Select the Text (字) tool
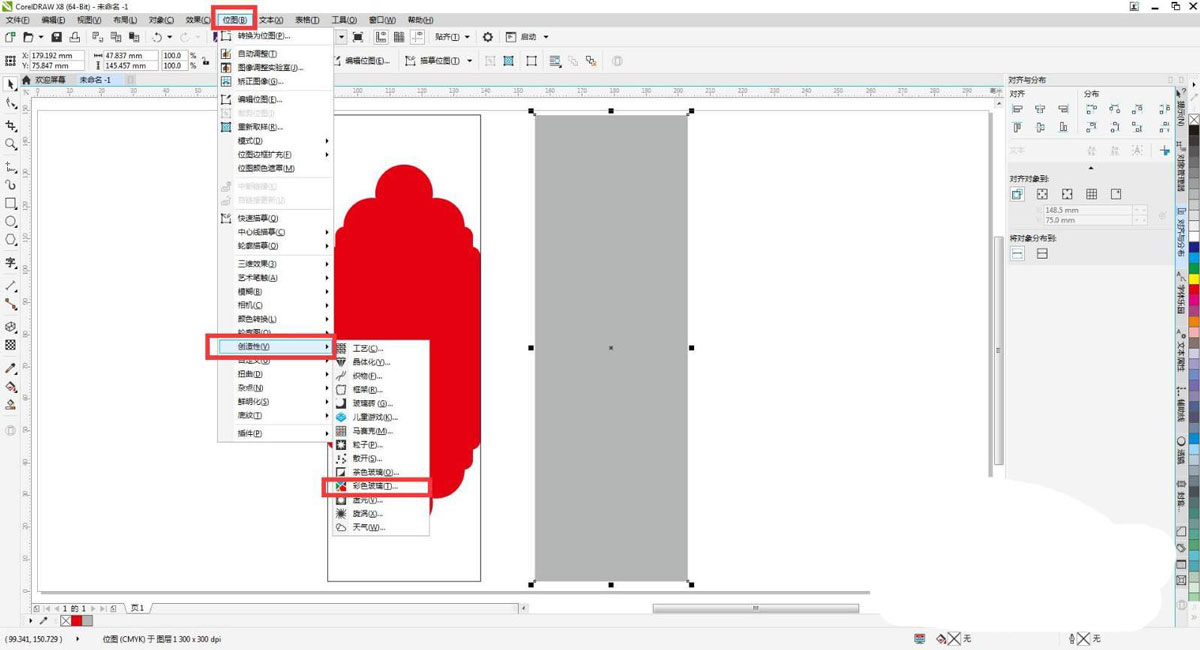 [11, 263]
